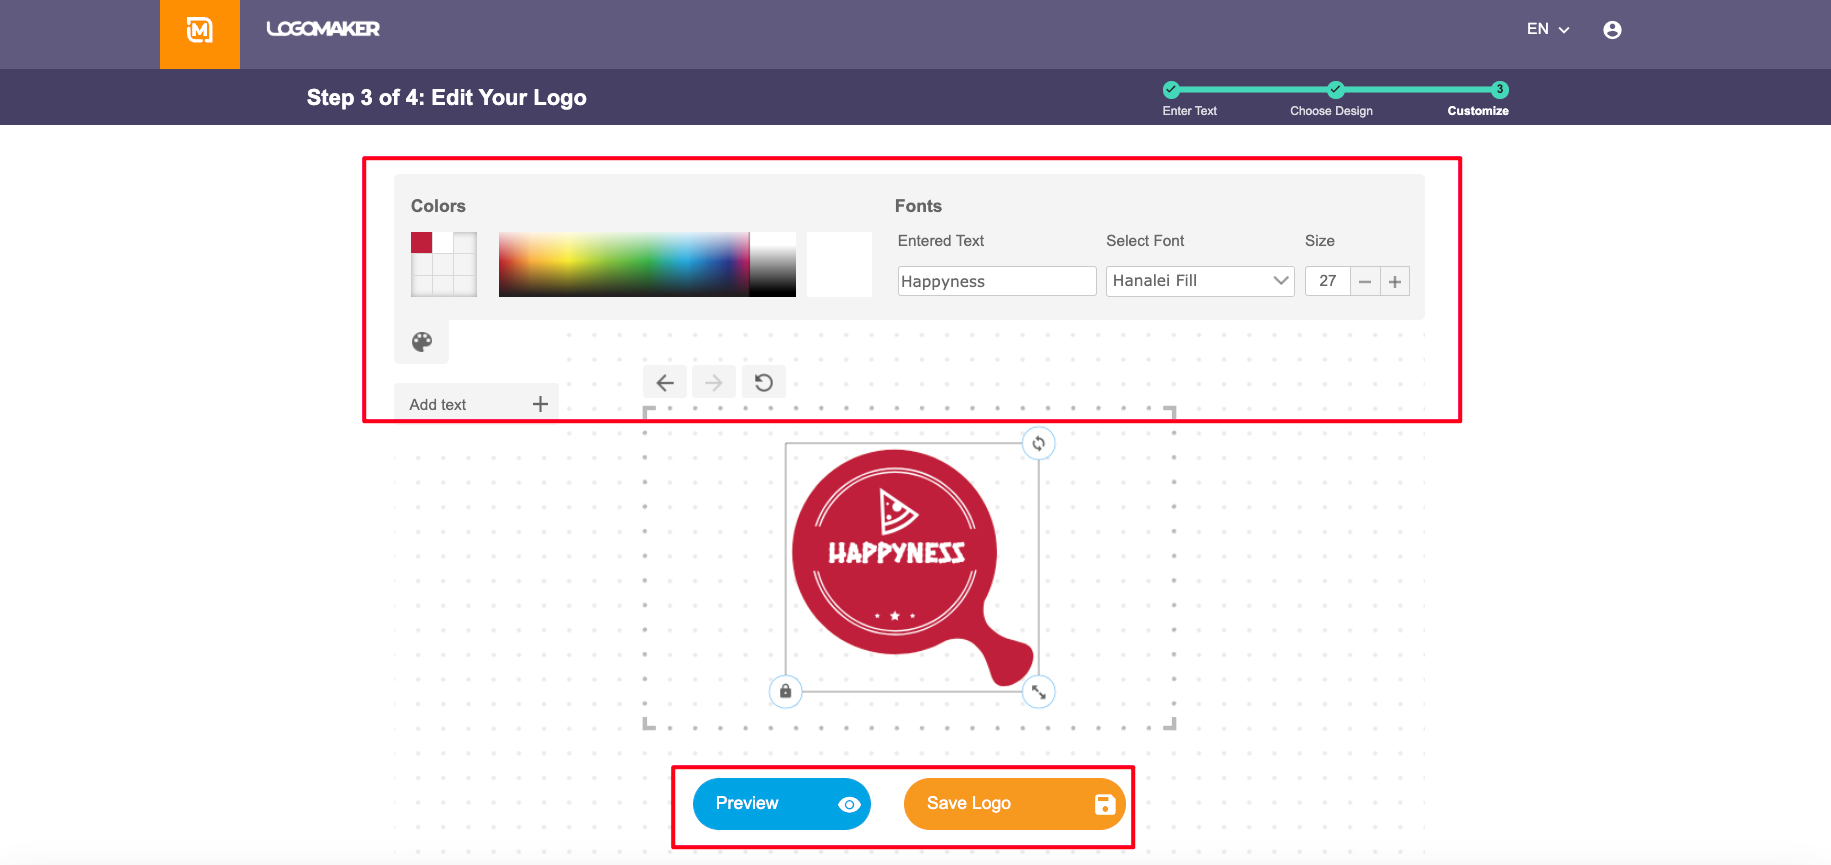Go to the Choose Design step
The image size is (1831, 865).
(1335, 90)
